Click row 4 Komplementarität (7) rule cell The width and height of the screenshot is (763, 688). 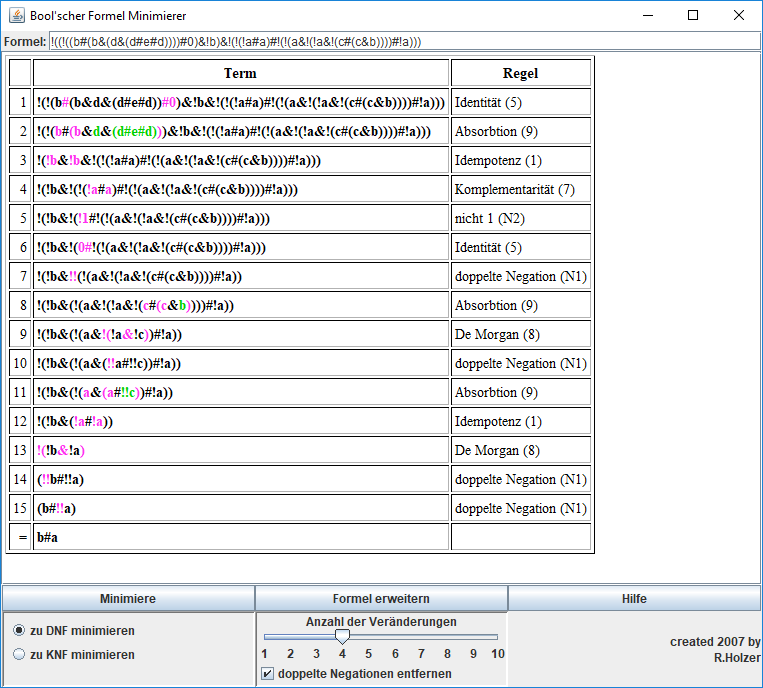click(x=520, y=190)
